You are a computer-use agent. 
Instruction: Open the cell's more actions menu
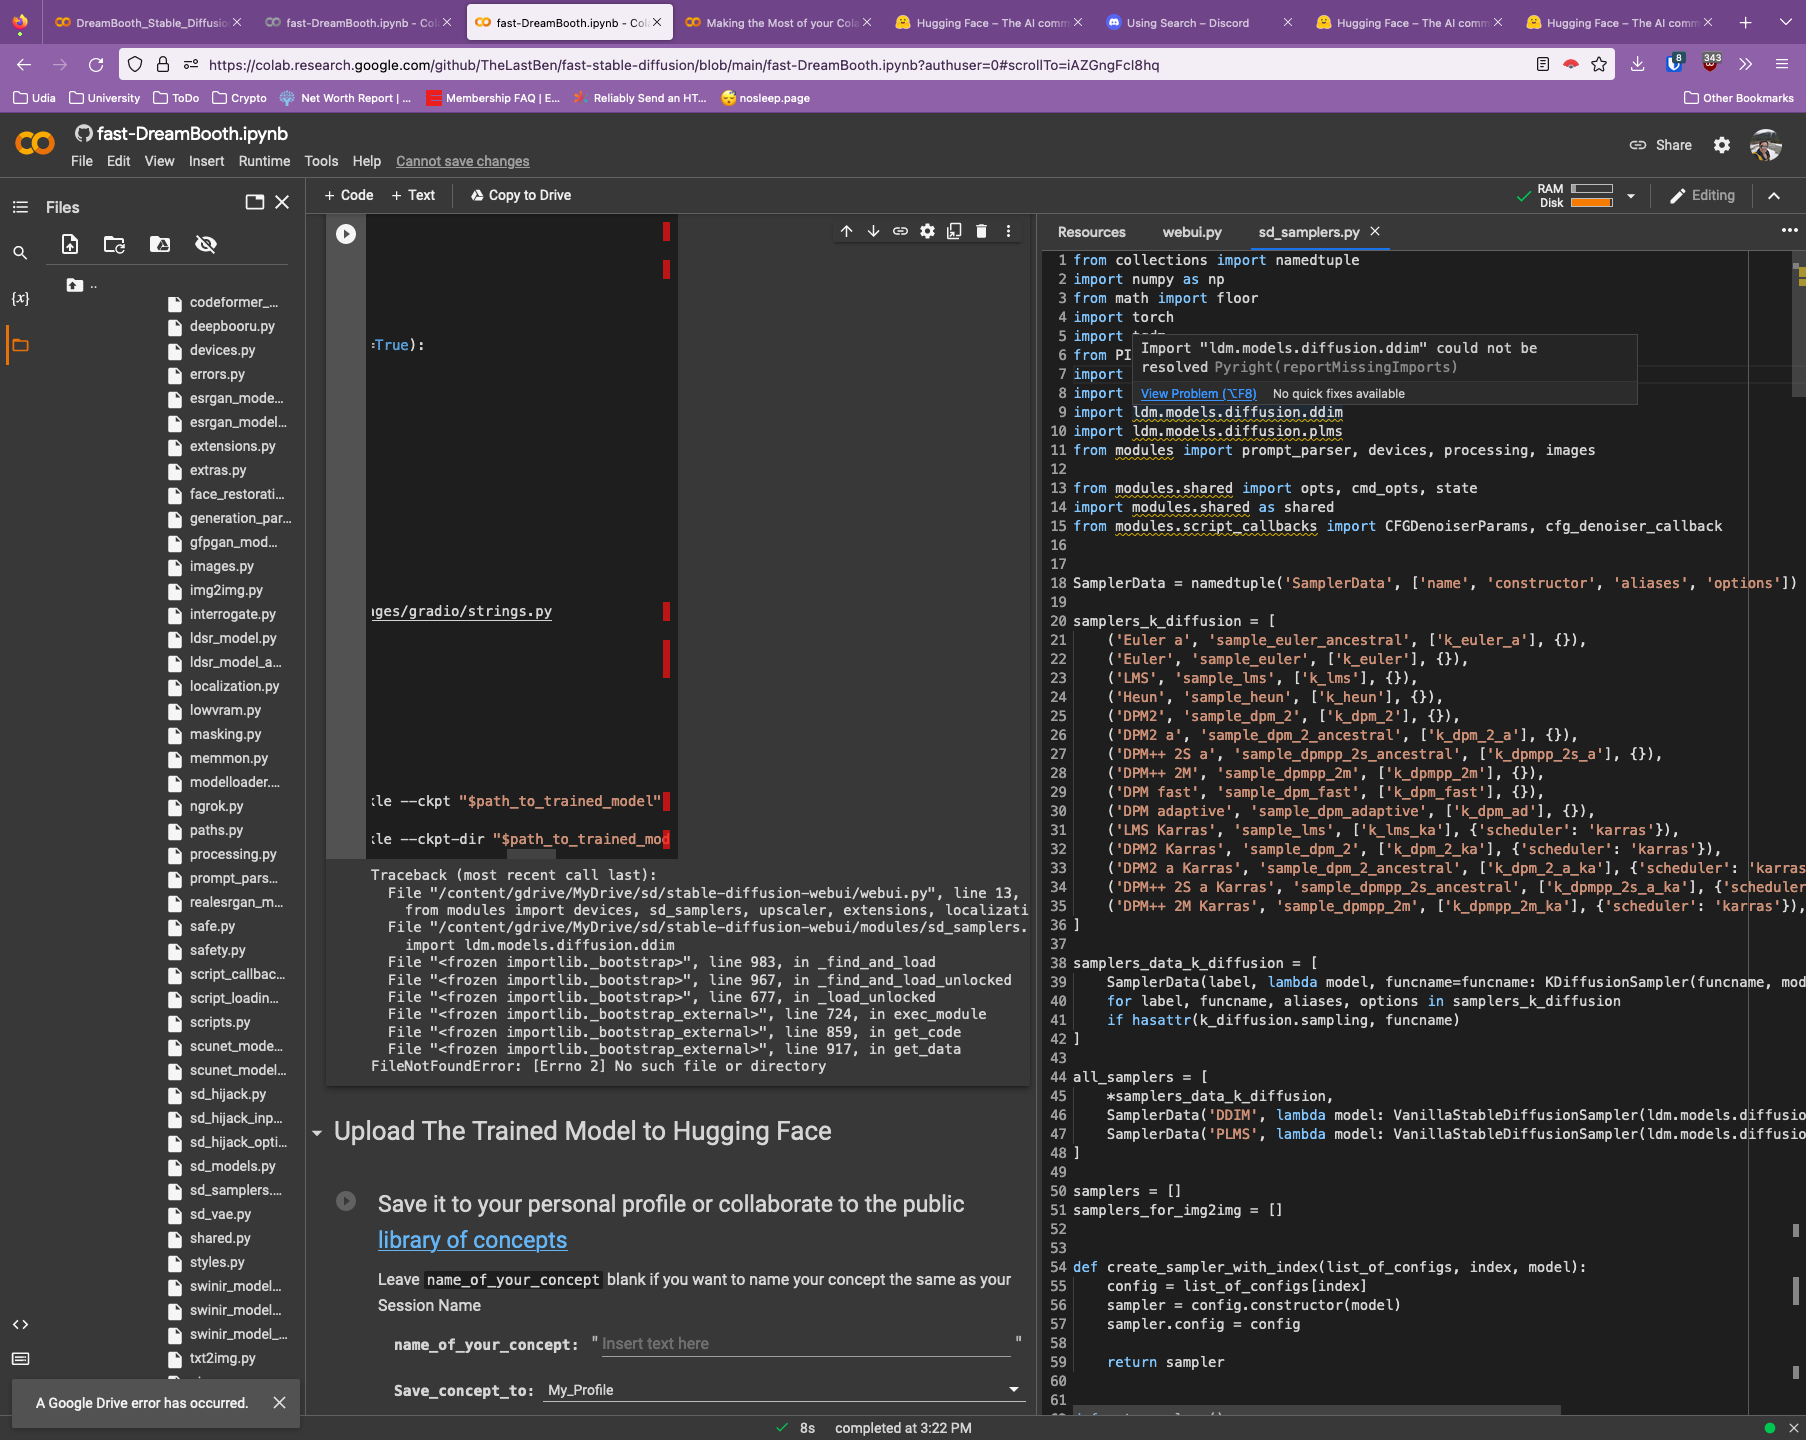(1009, 231)
